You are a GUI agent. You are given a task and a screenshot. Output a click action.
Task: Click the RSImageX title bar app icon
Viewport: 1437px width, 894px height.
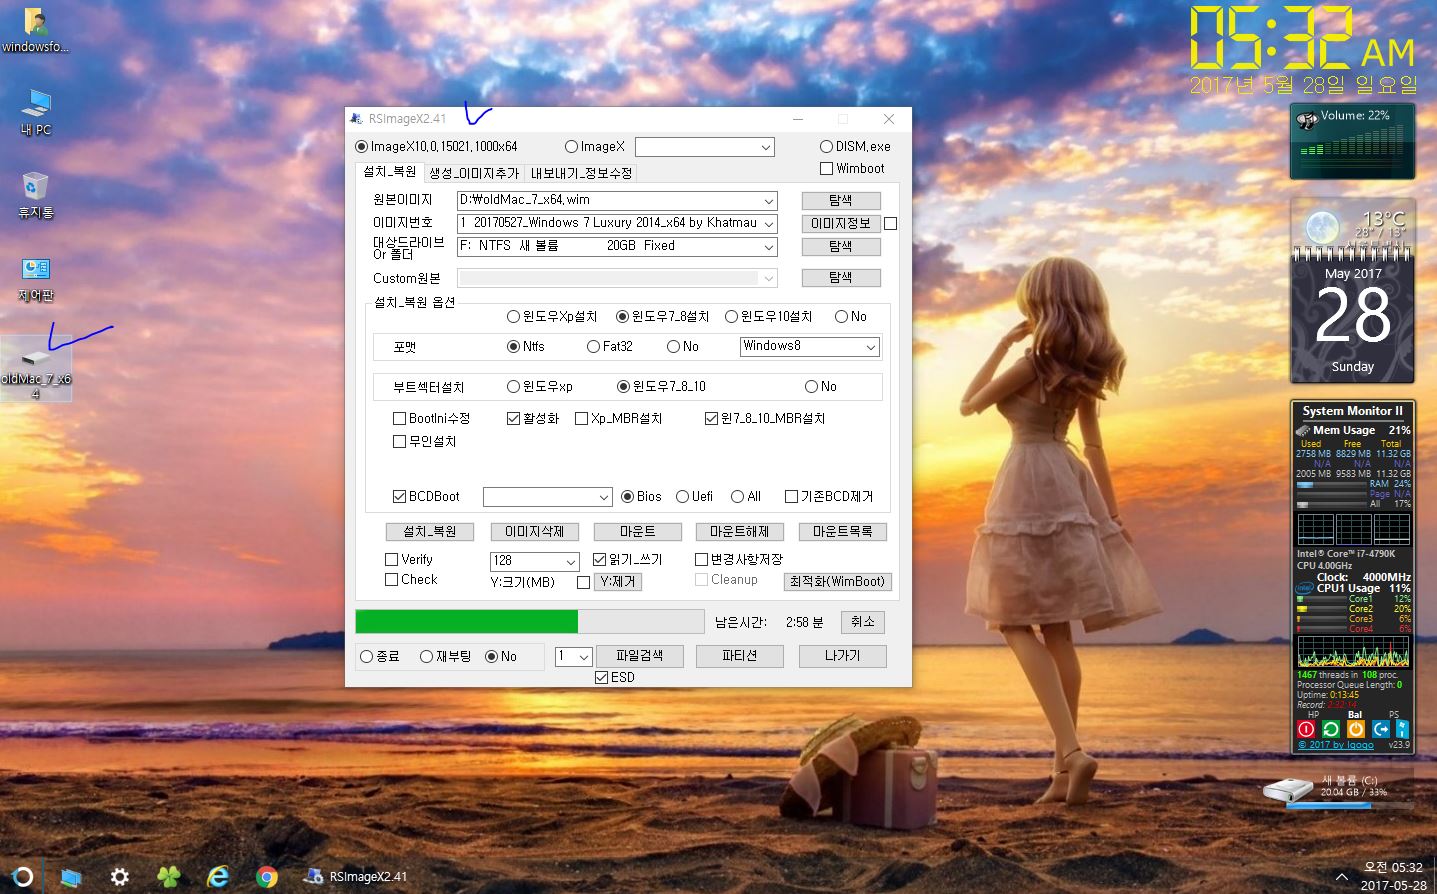[357, 118]
